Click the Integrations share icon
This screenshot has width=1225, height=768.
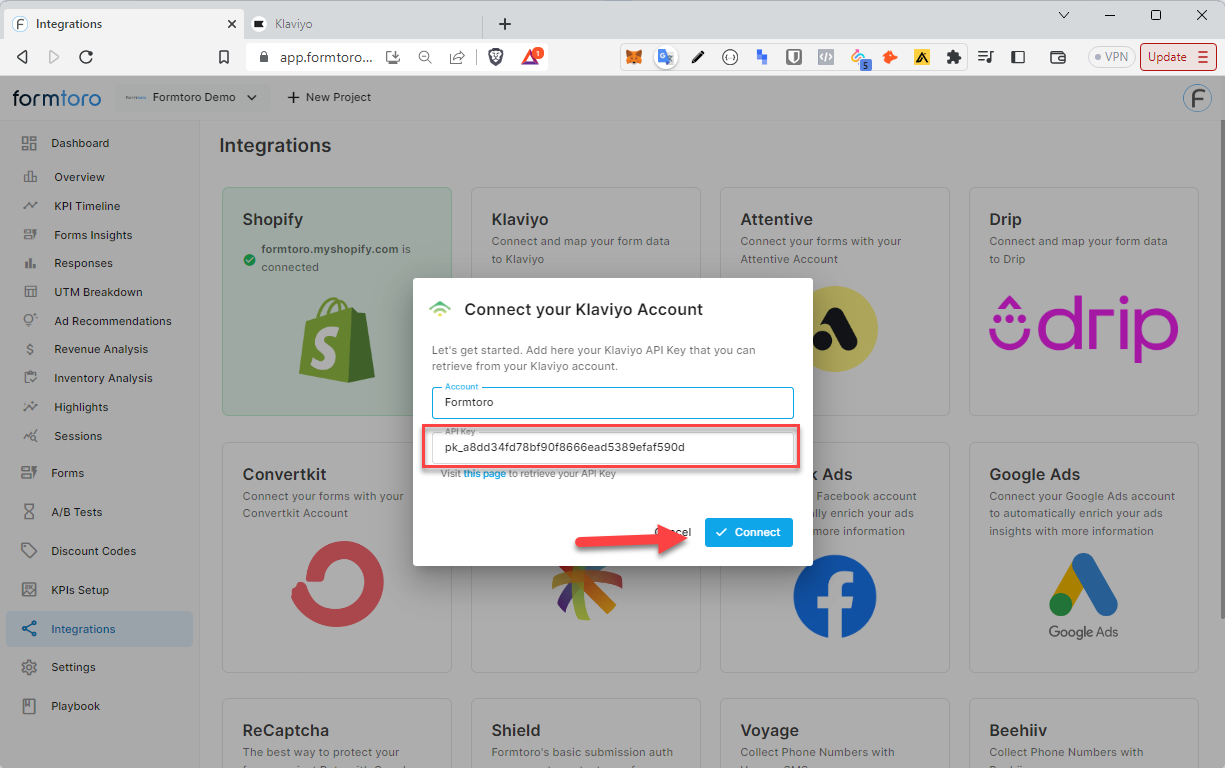[x=29, y=629]
